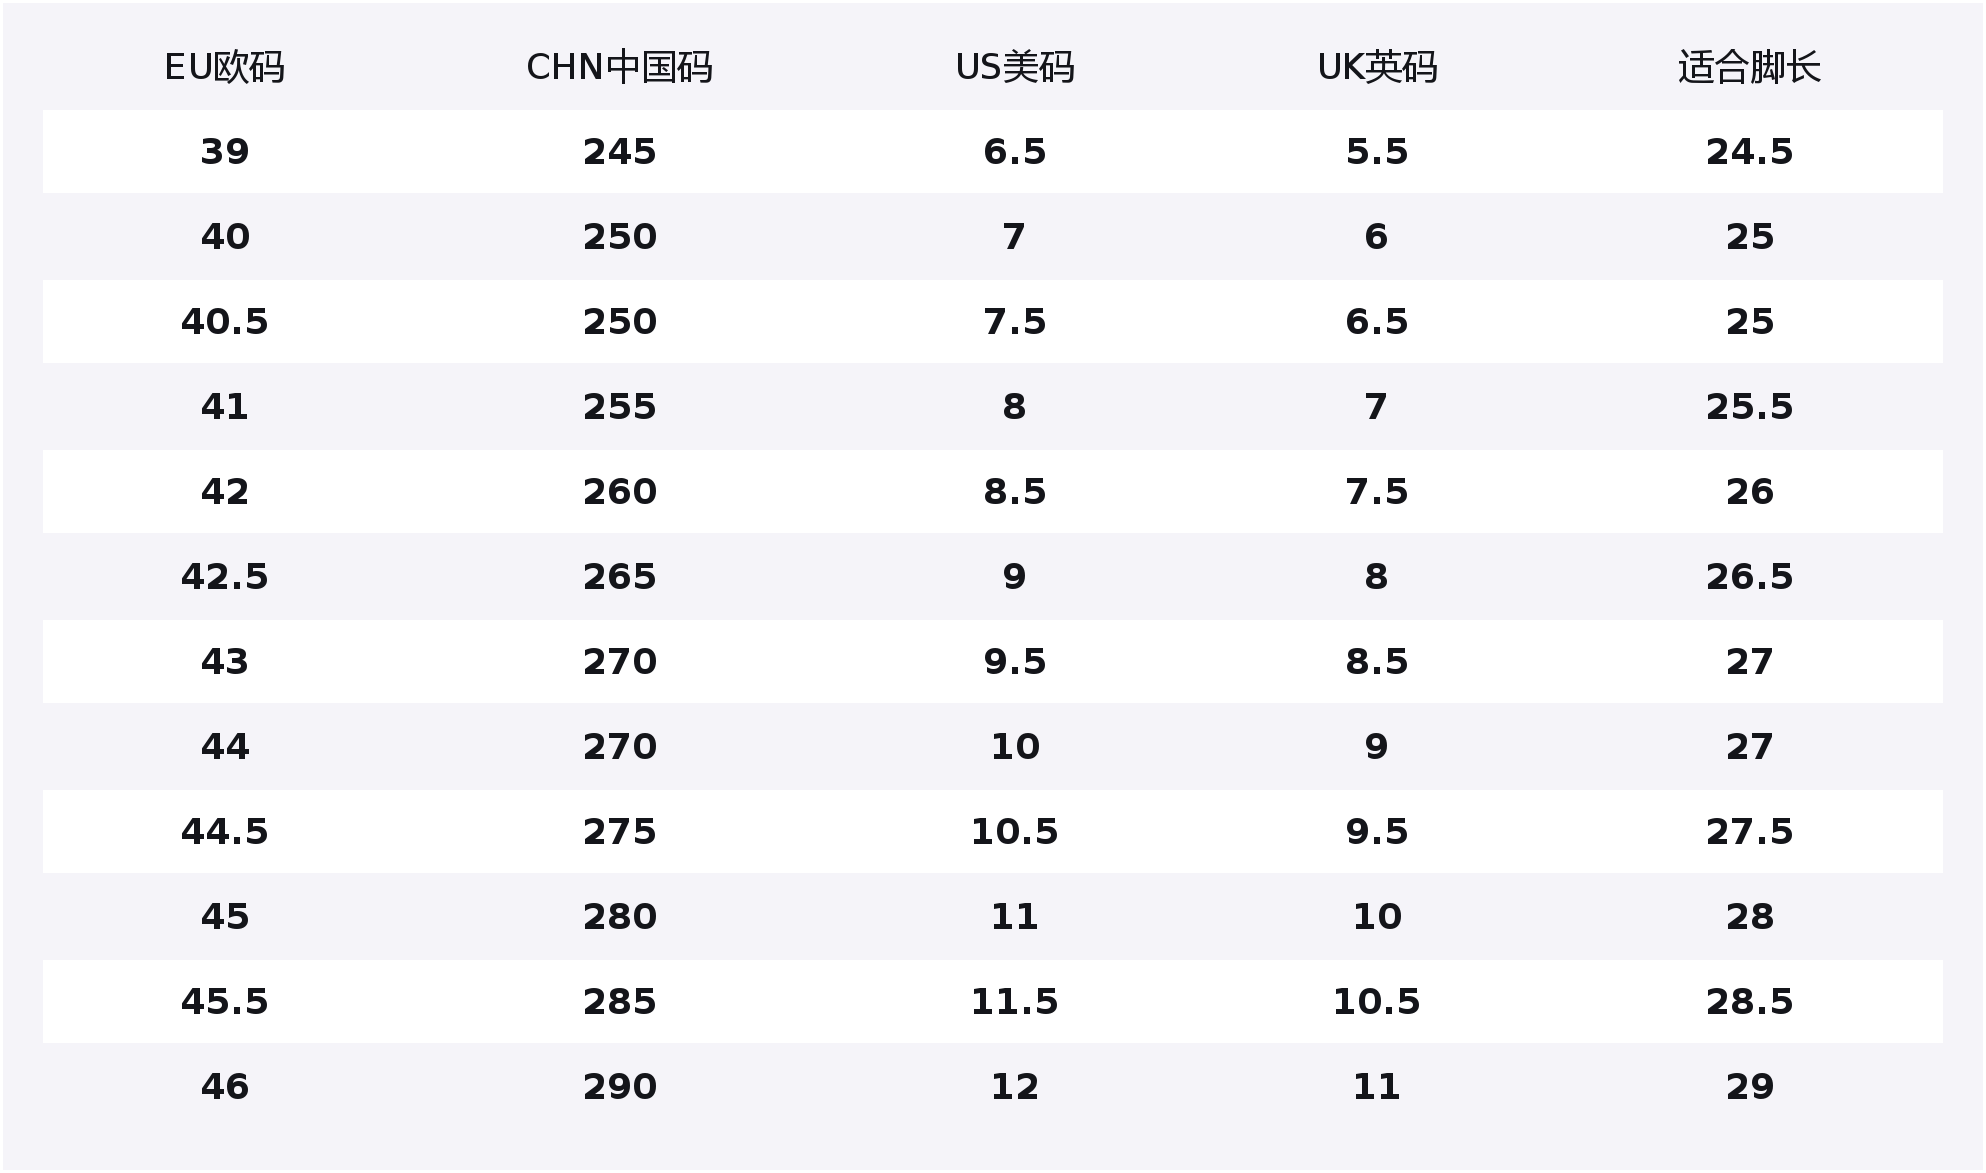Click the UK英码 column header
Screen dimensions: 1986x1173
pyautogui.click(x=1377, y=67)
